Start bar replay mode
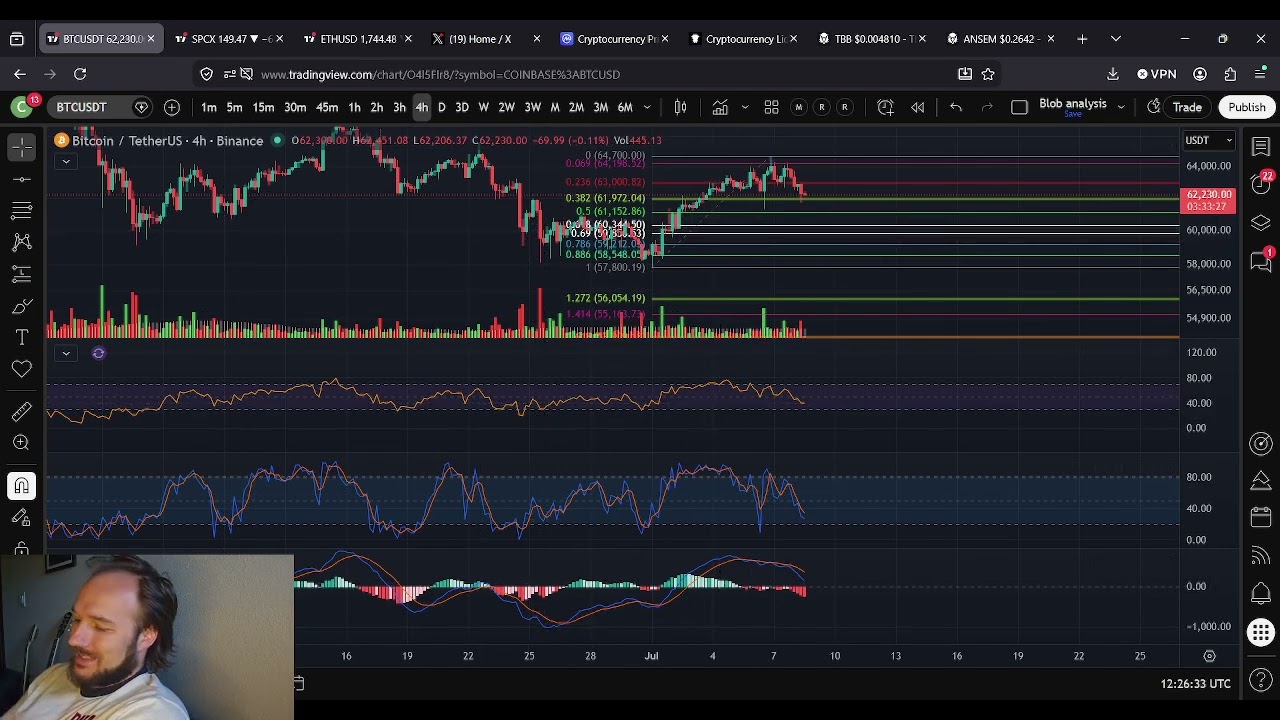1280x720 pixels. click(917, 107)
